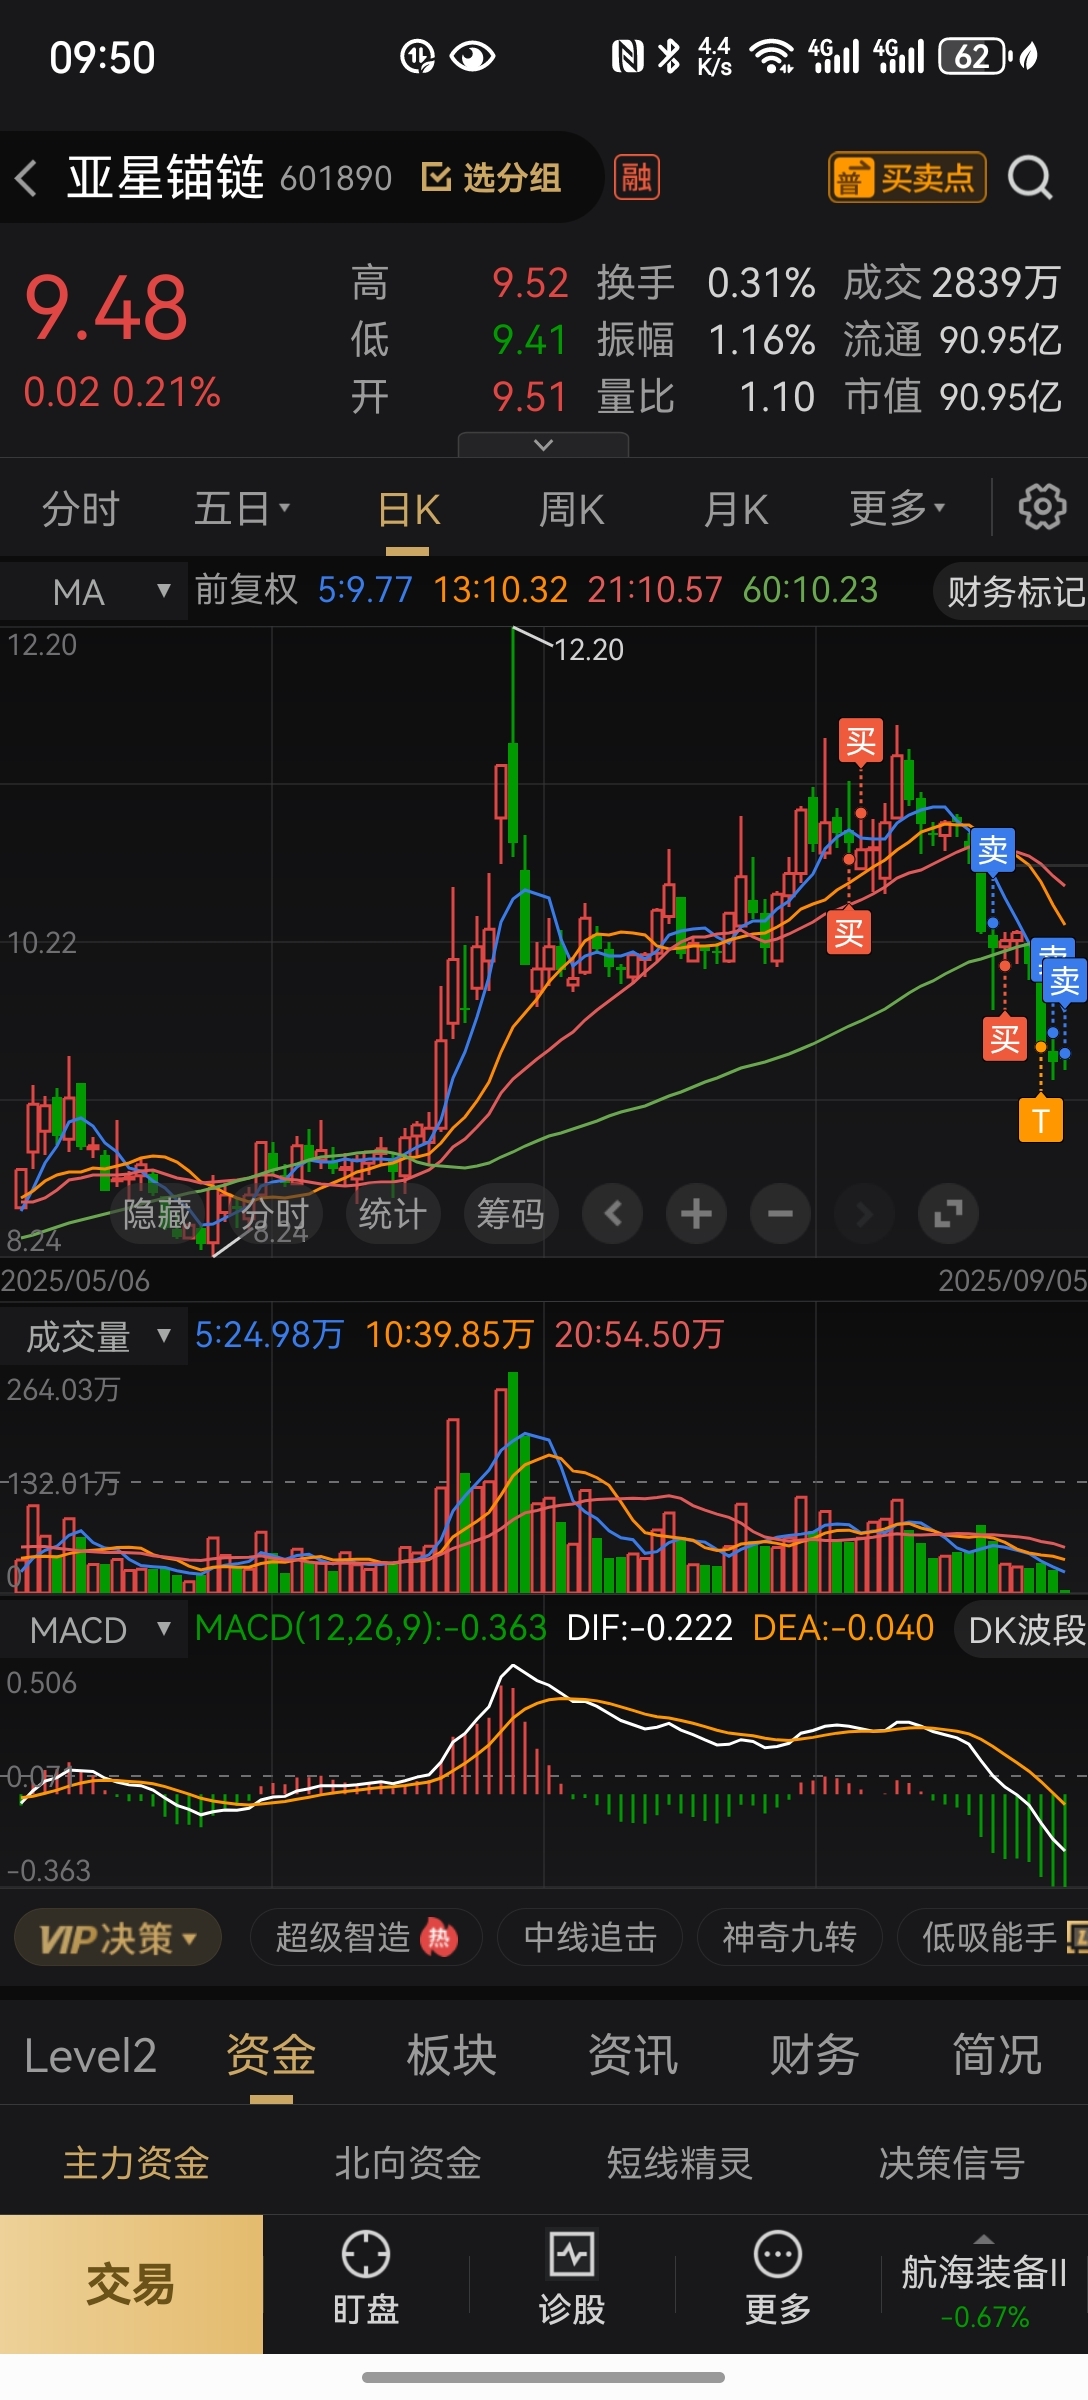Select 超级智造 hot indicator chip
Viewport: 1088px width, 2400px height.
click(x=366, y=1938)
